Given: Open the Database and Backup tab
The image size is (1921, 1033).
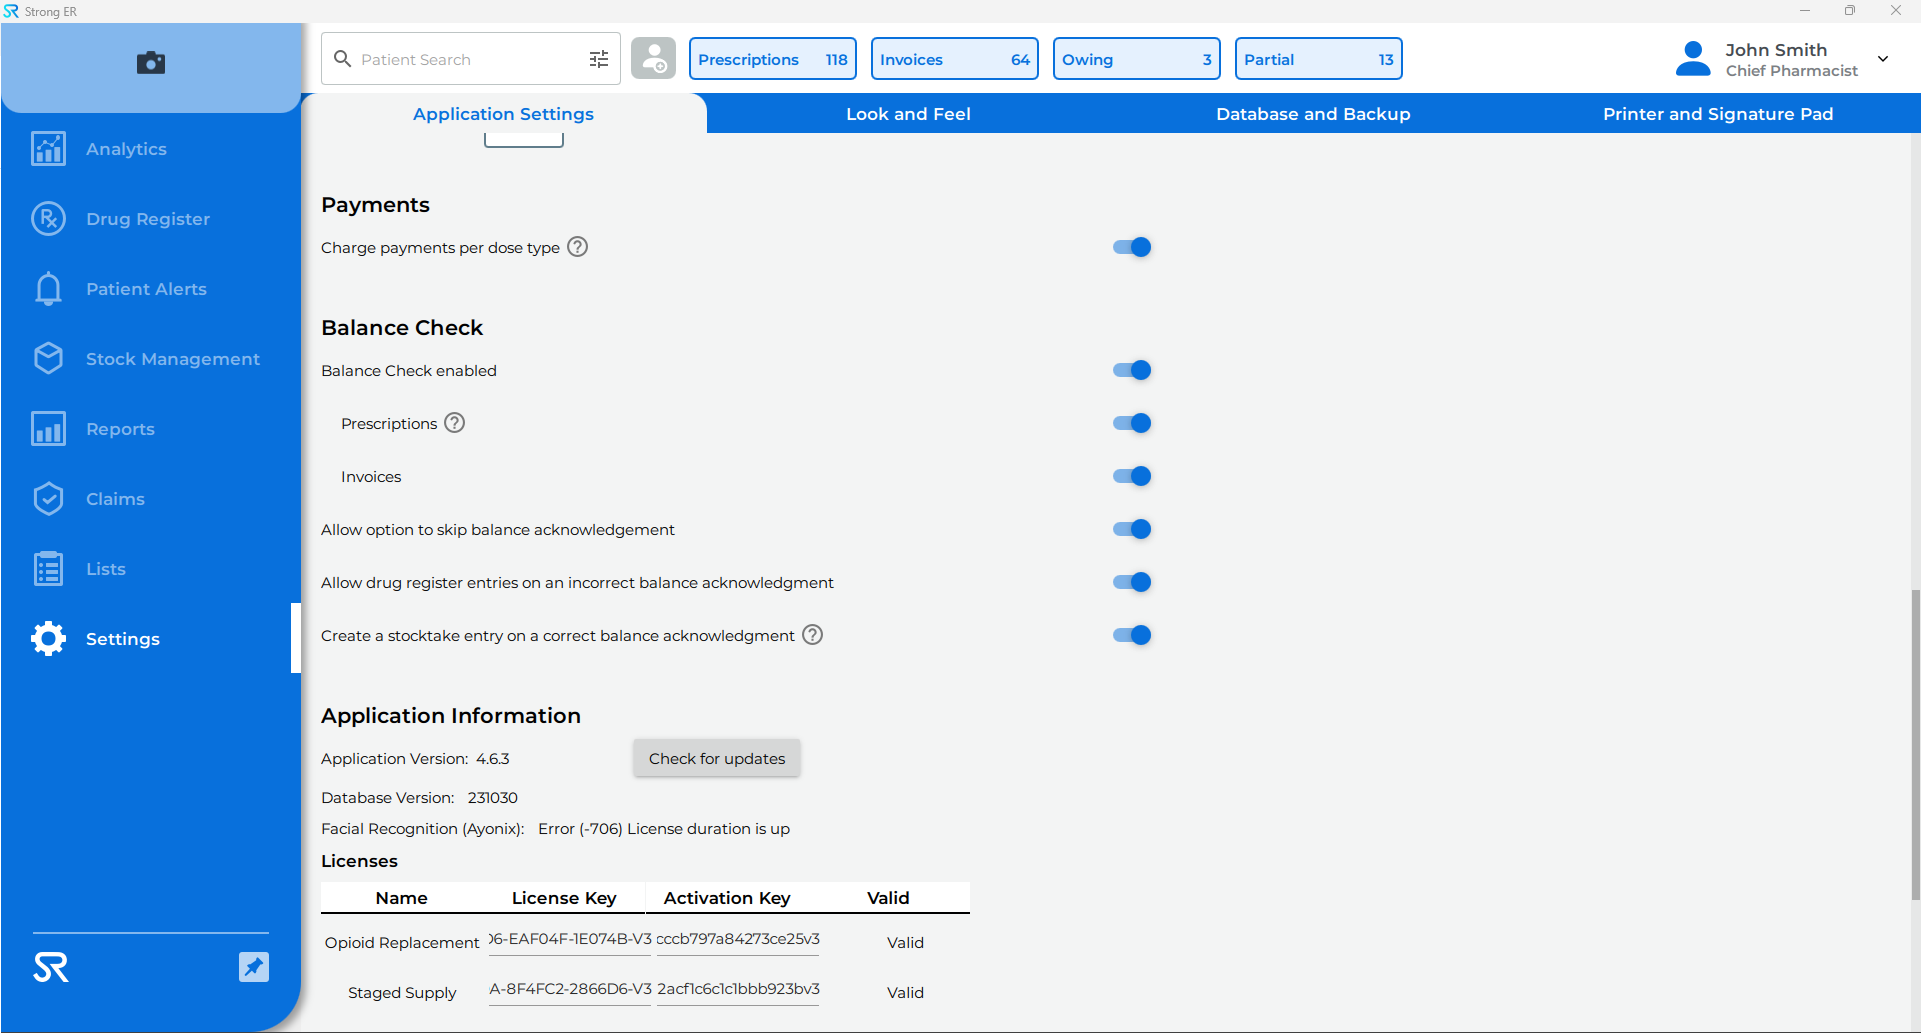Looking at the screenshot, I should click(x=1313, y=113).
